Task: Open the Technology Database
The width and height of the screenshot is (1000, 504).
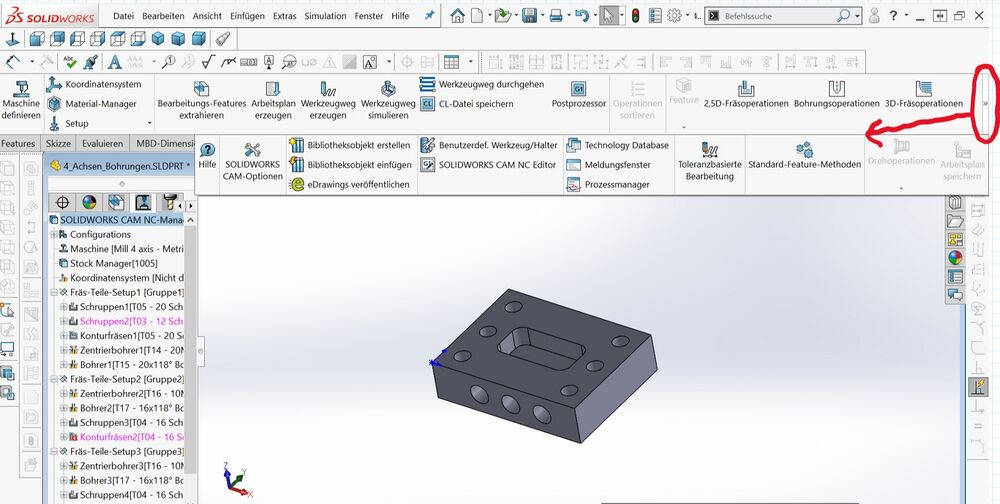Action: [626, 145]
